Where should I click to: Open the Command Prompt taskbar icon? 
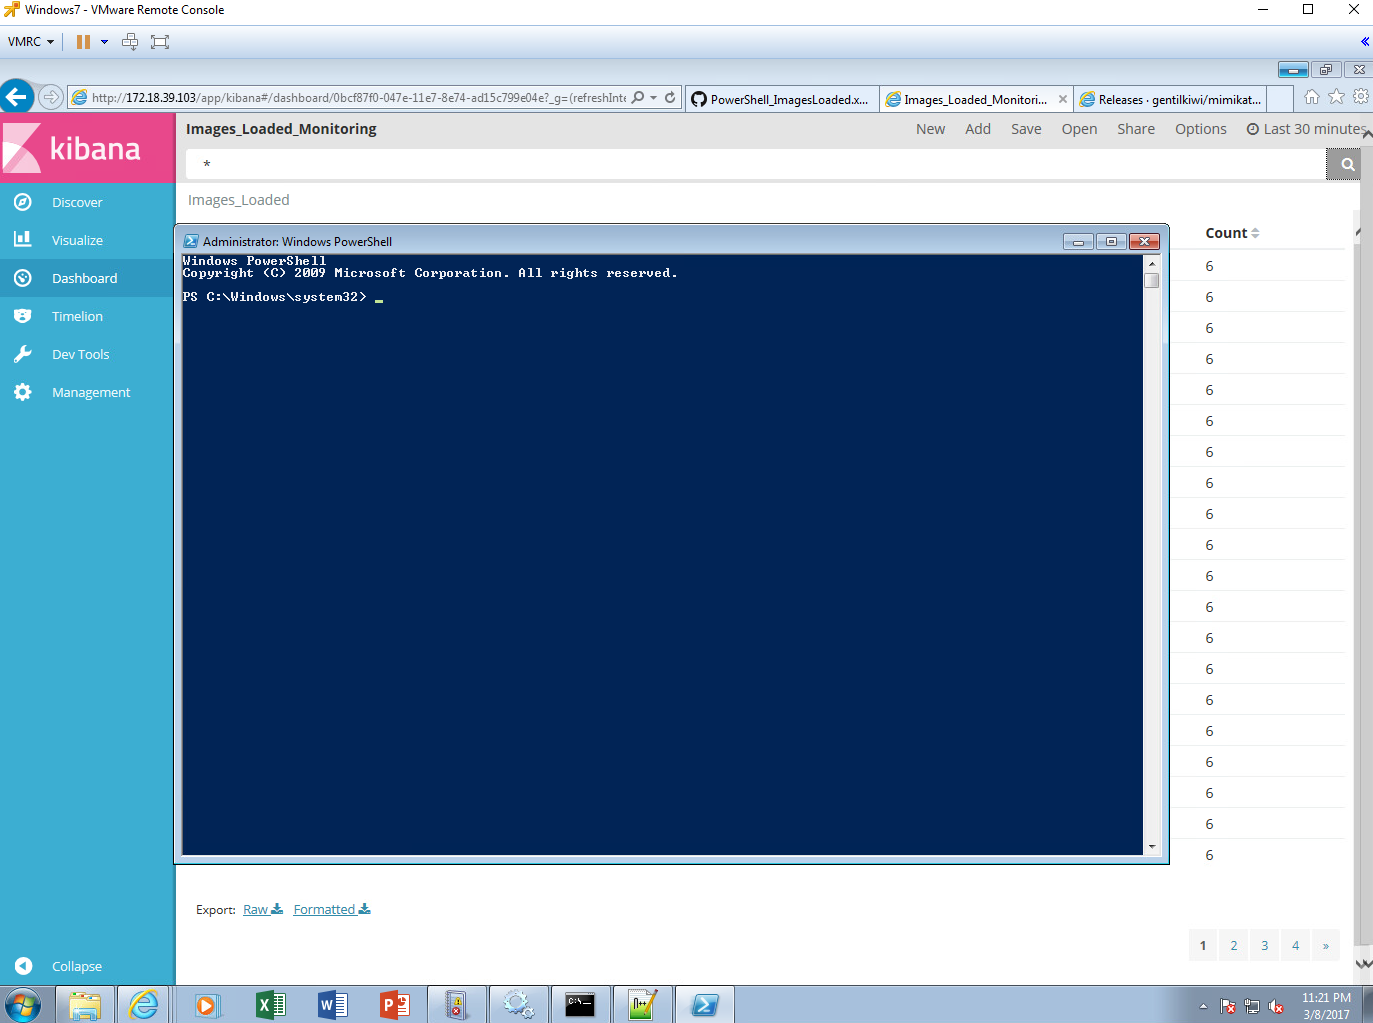(x=580, y=1005)
